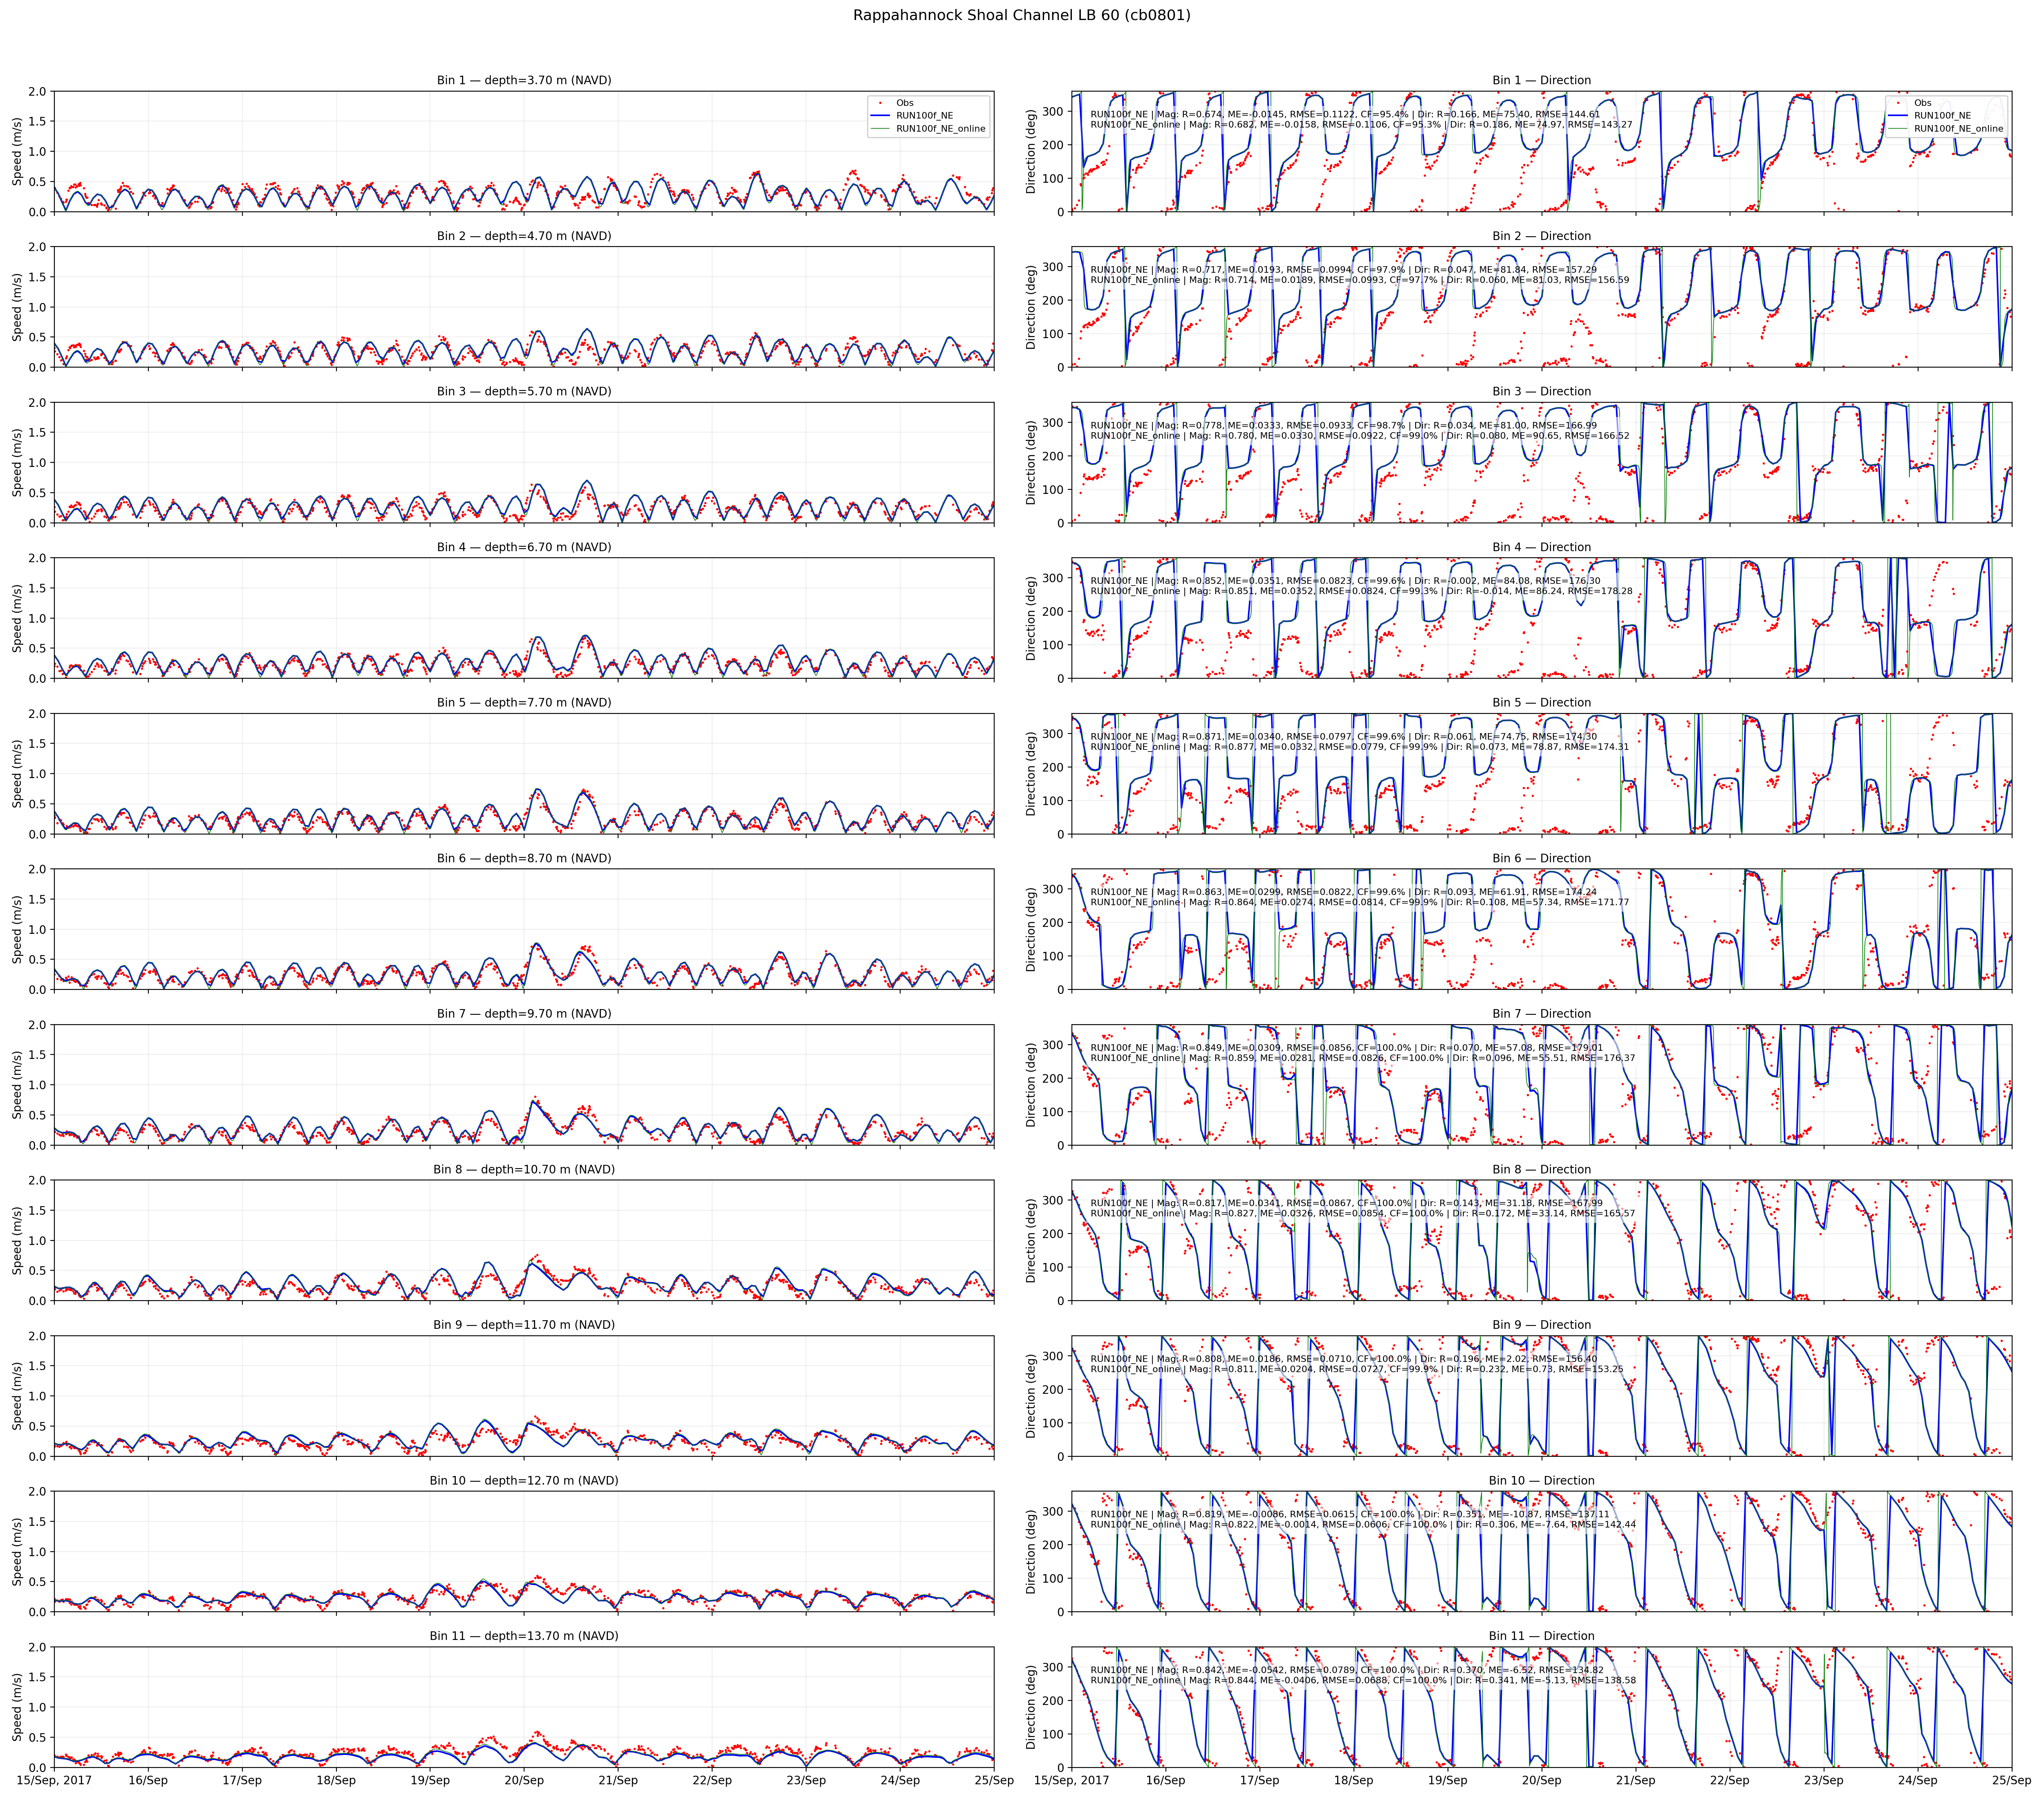Viewport: 2044px width, 1799px height.
Task: Select '25/Sep' tick label under direction plots
Action: point(2012,1780)
